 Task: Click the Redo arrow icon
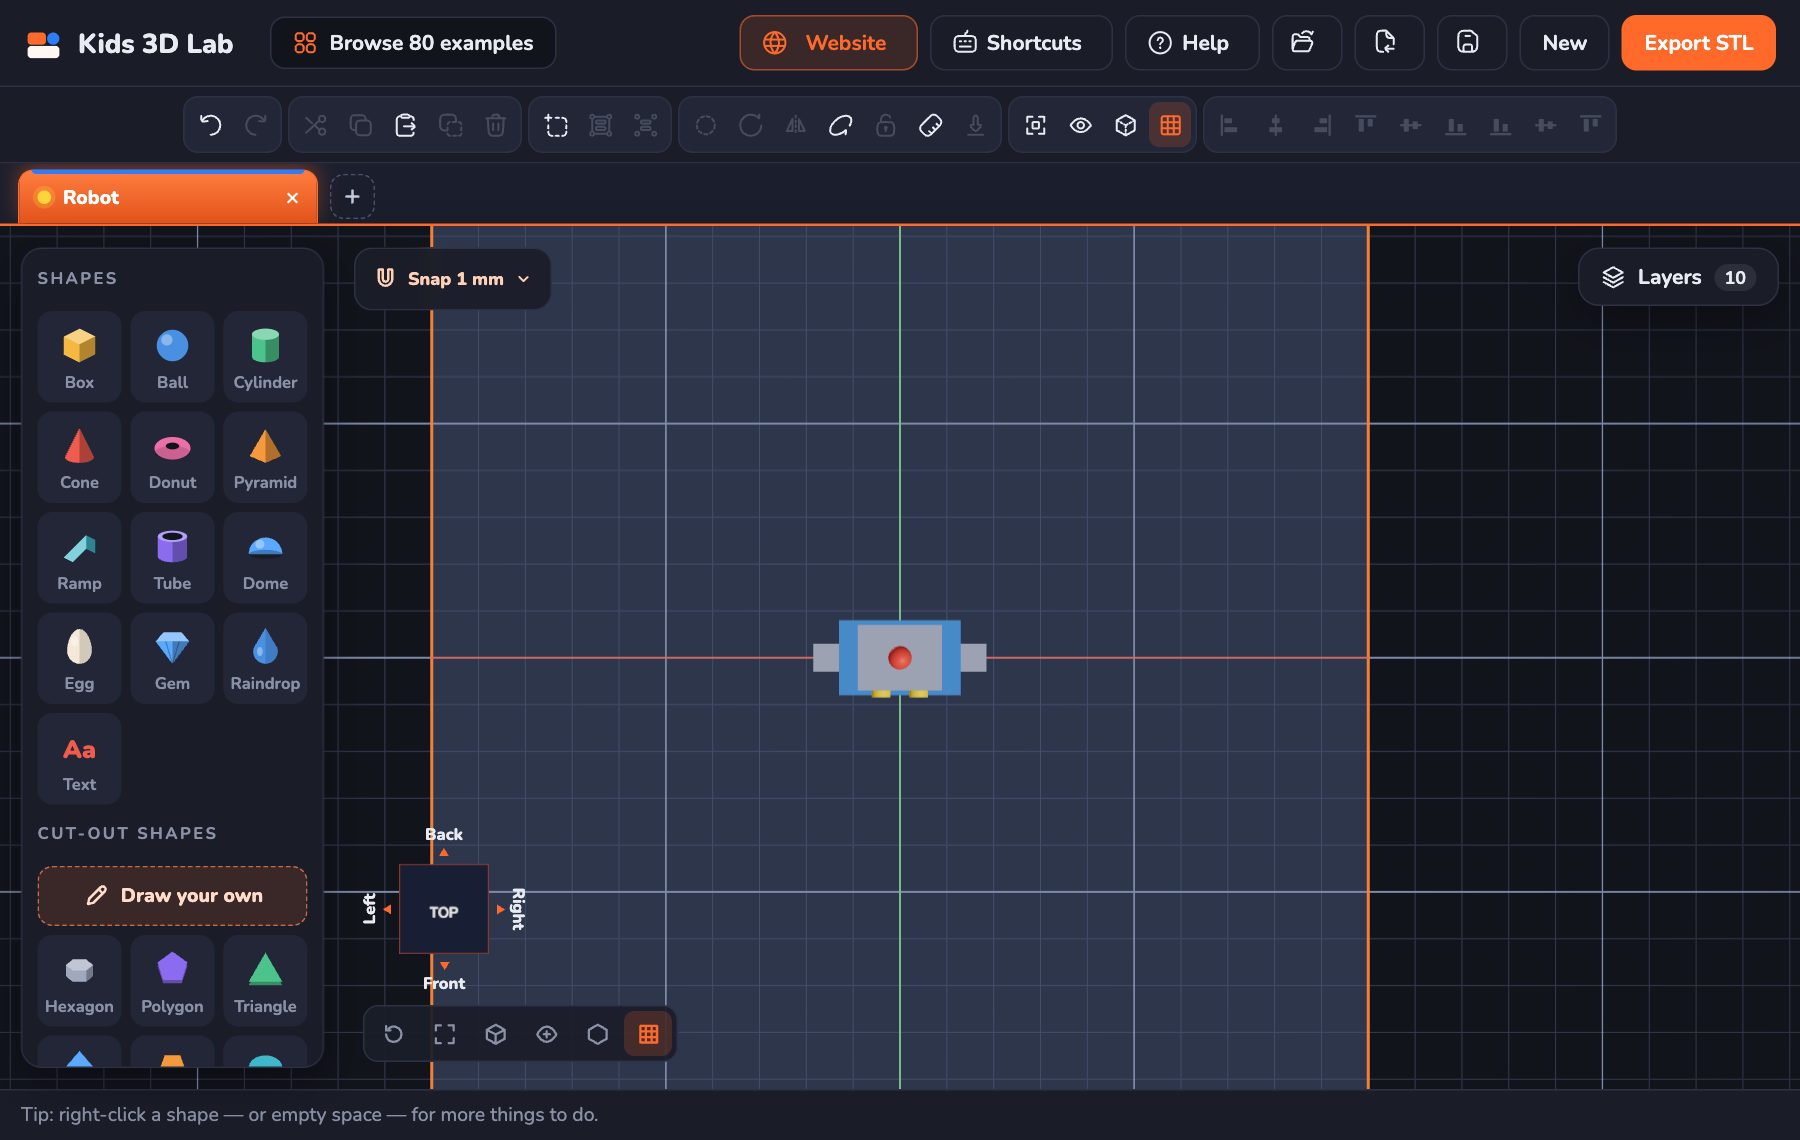[x=256, y=125]
